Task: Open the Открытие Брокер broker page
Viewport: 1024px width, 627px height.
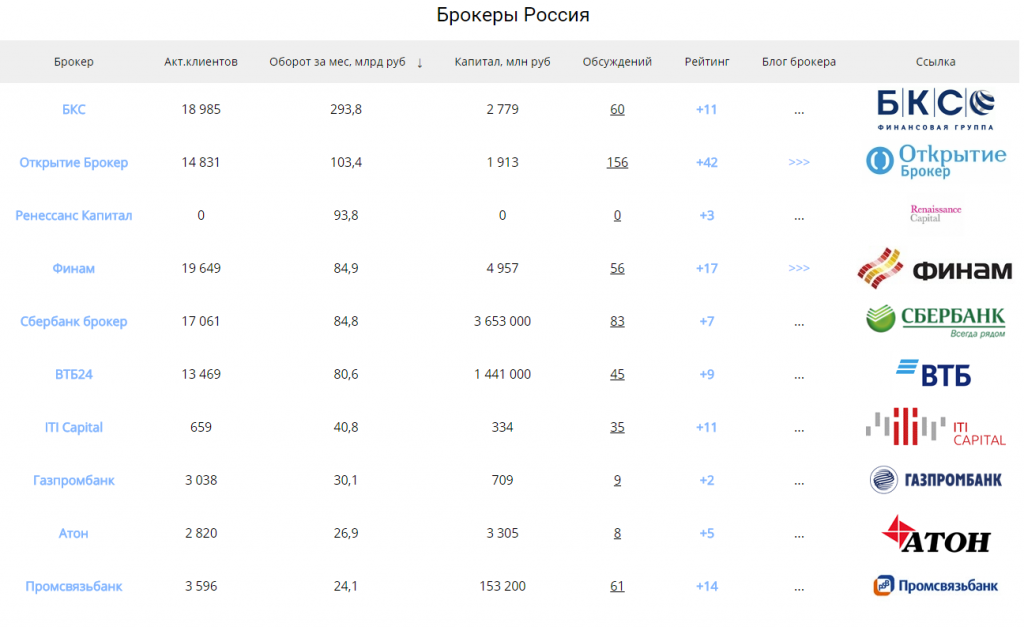Action: pos(74,162)
